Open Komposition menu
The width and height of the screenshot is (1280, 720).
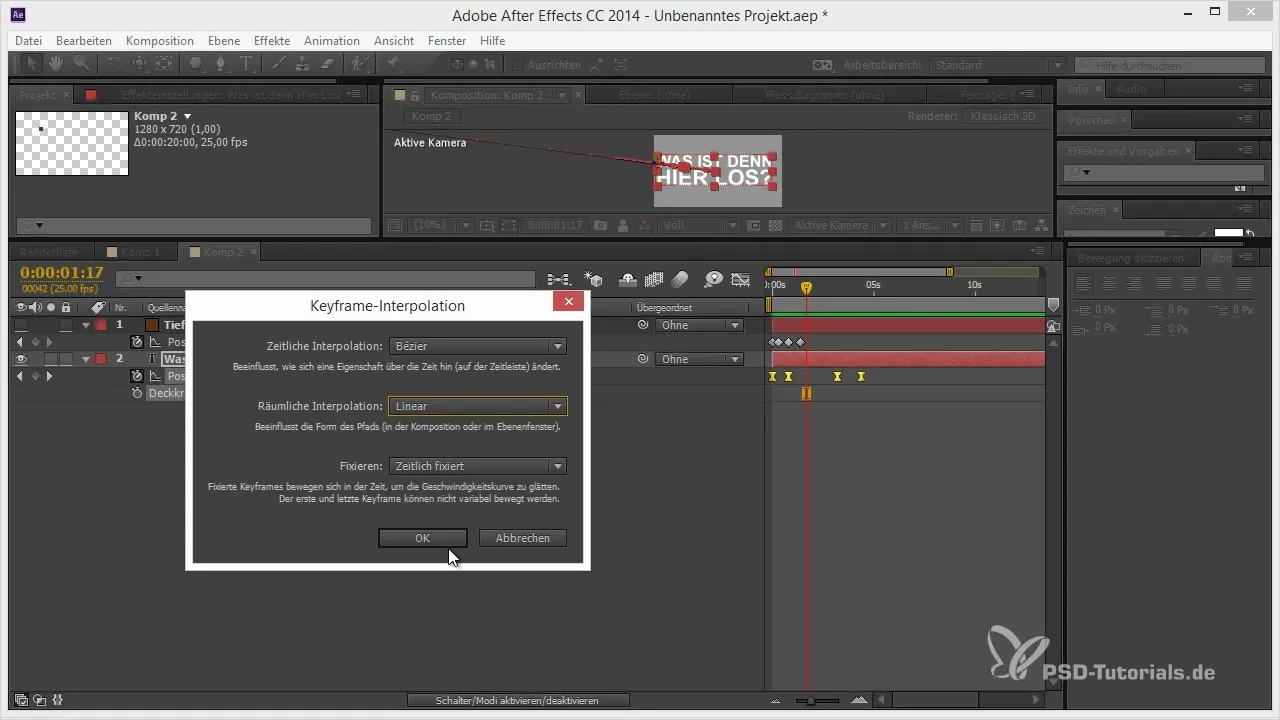click(160, 41)
